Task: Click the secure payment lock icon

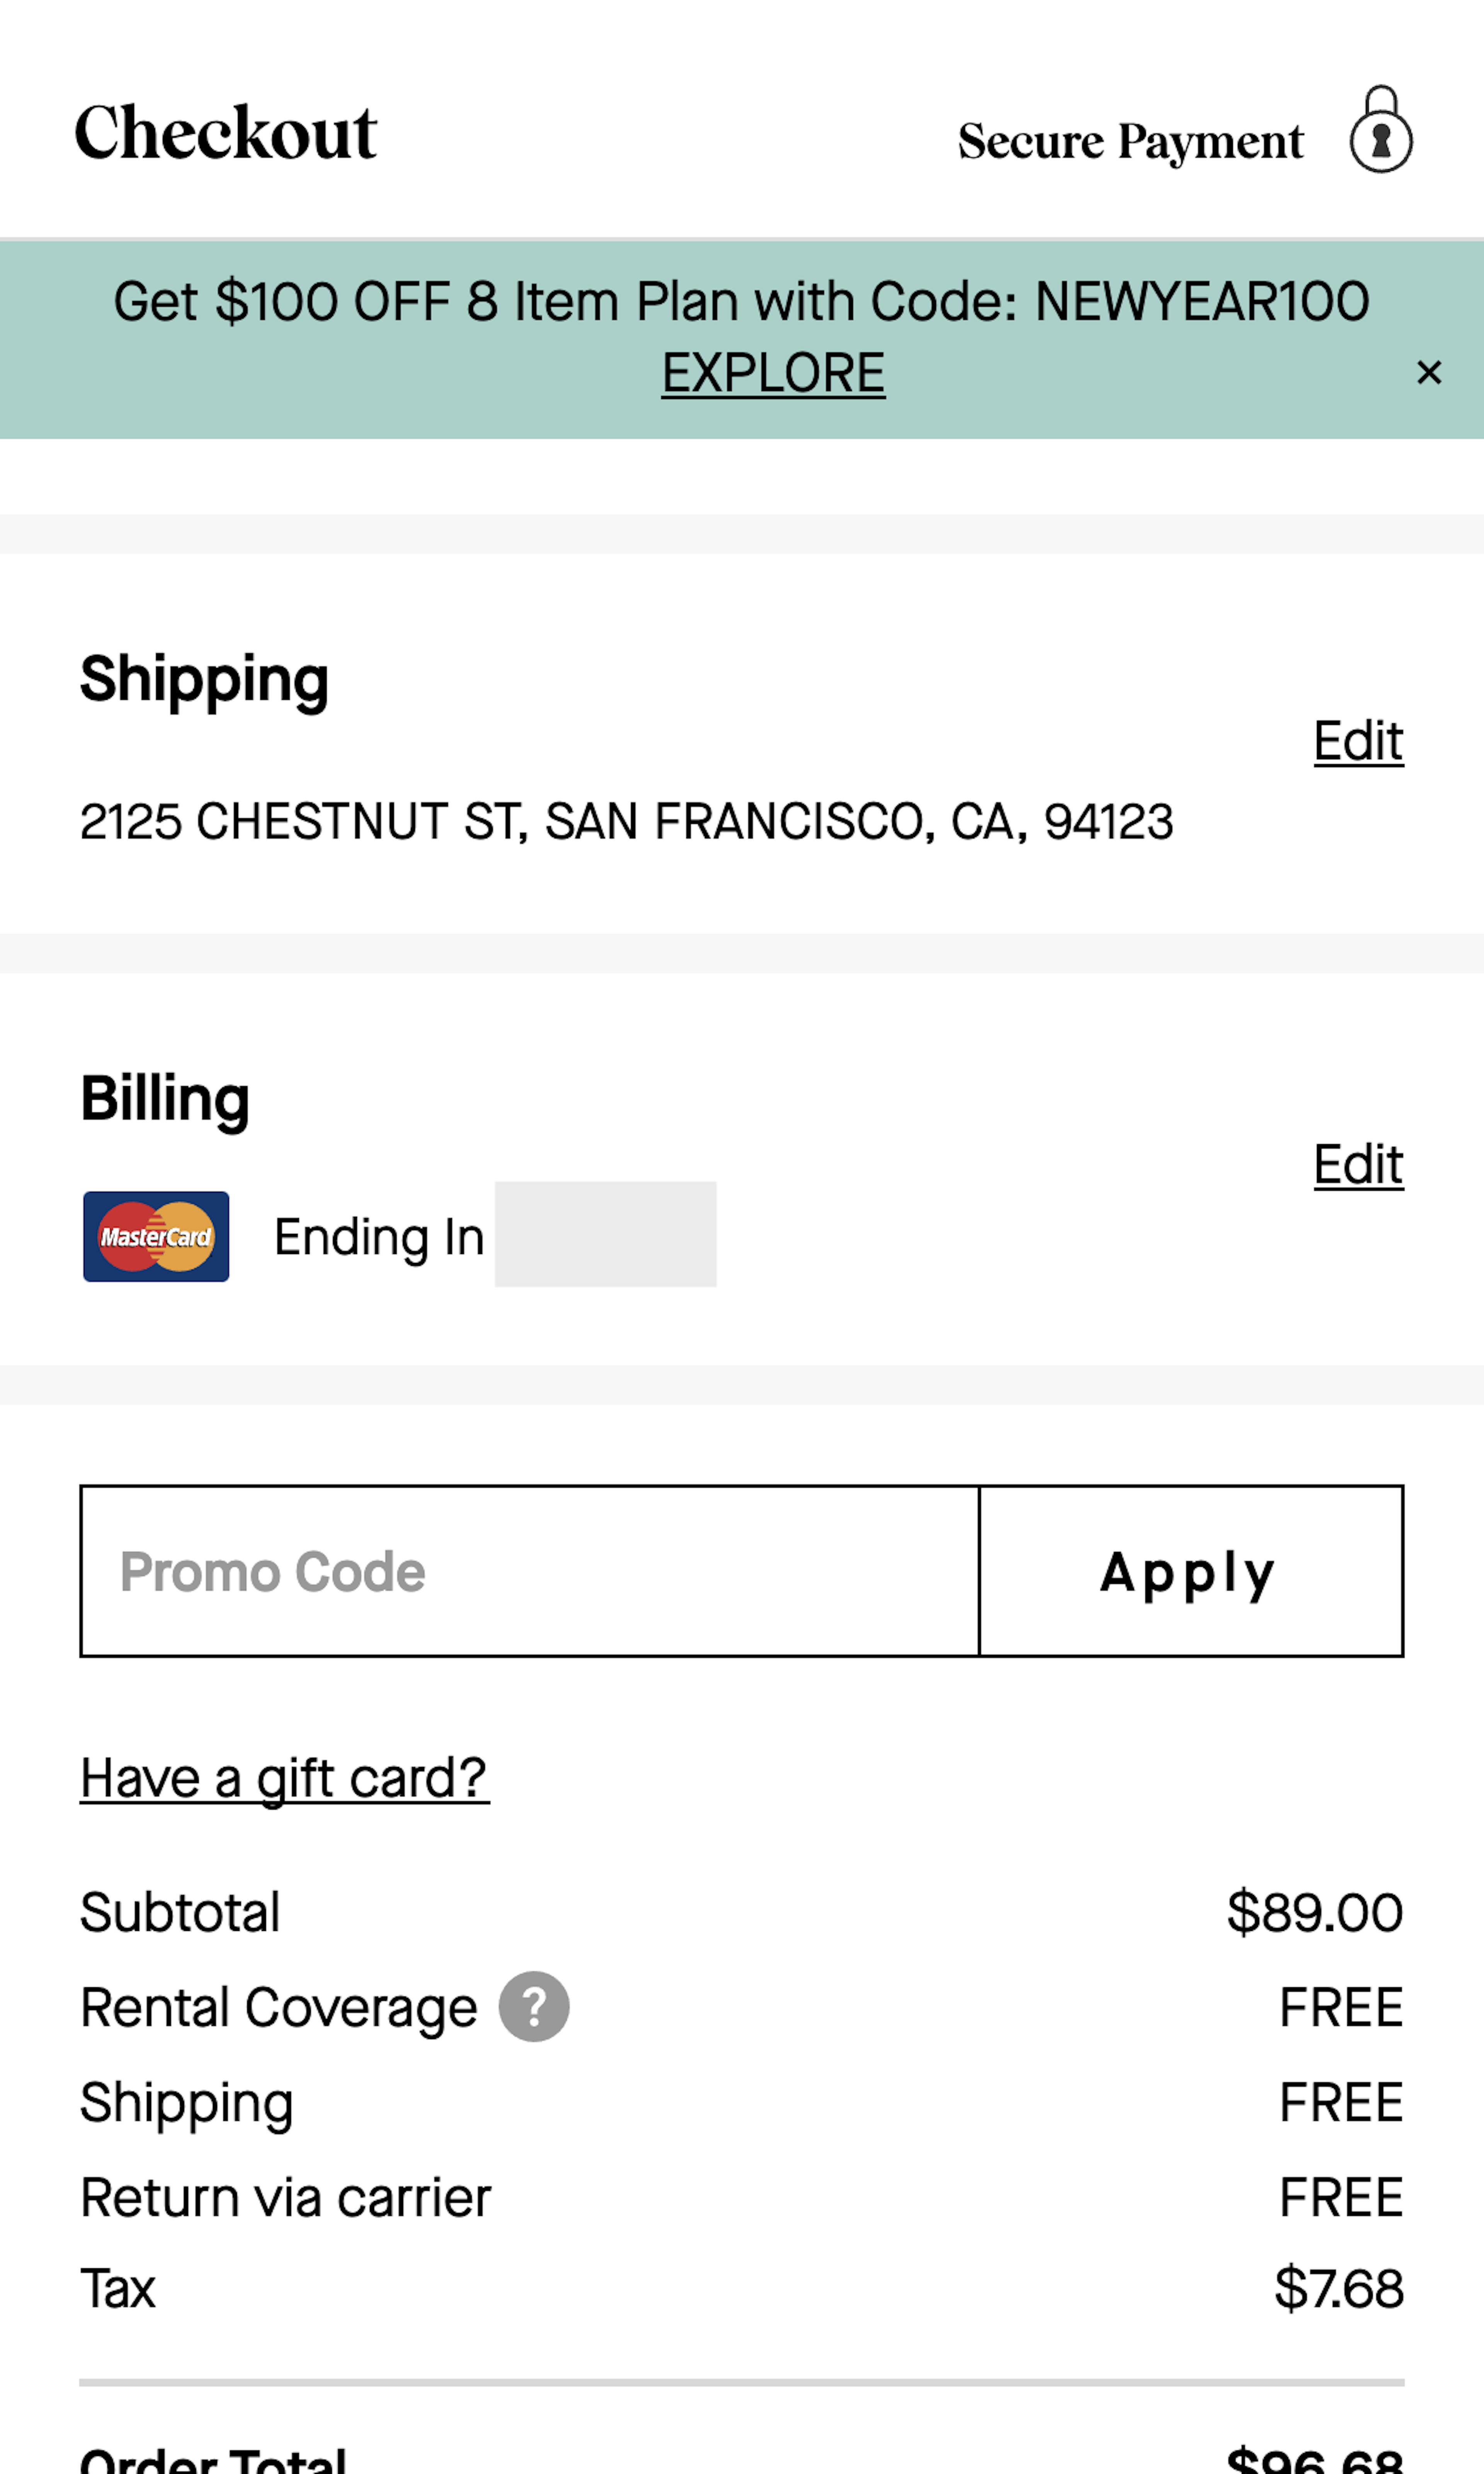Action: 1380,130
